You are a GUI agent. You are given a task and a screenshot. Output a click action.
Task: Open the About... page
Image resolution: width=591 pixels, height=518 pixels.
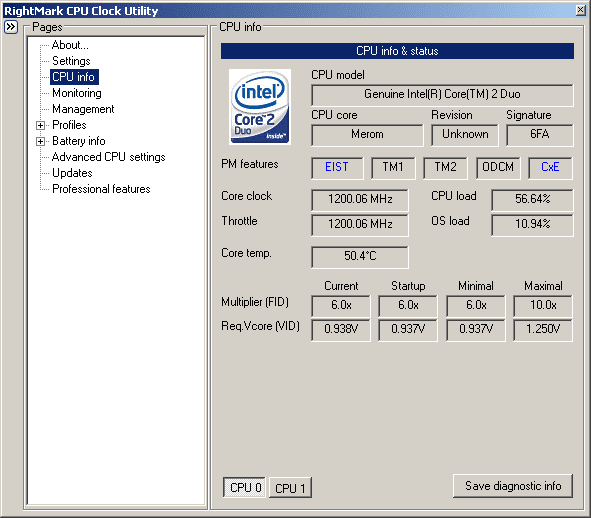click(70, 45)
